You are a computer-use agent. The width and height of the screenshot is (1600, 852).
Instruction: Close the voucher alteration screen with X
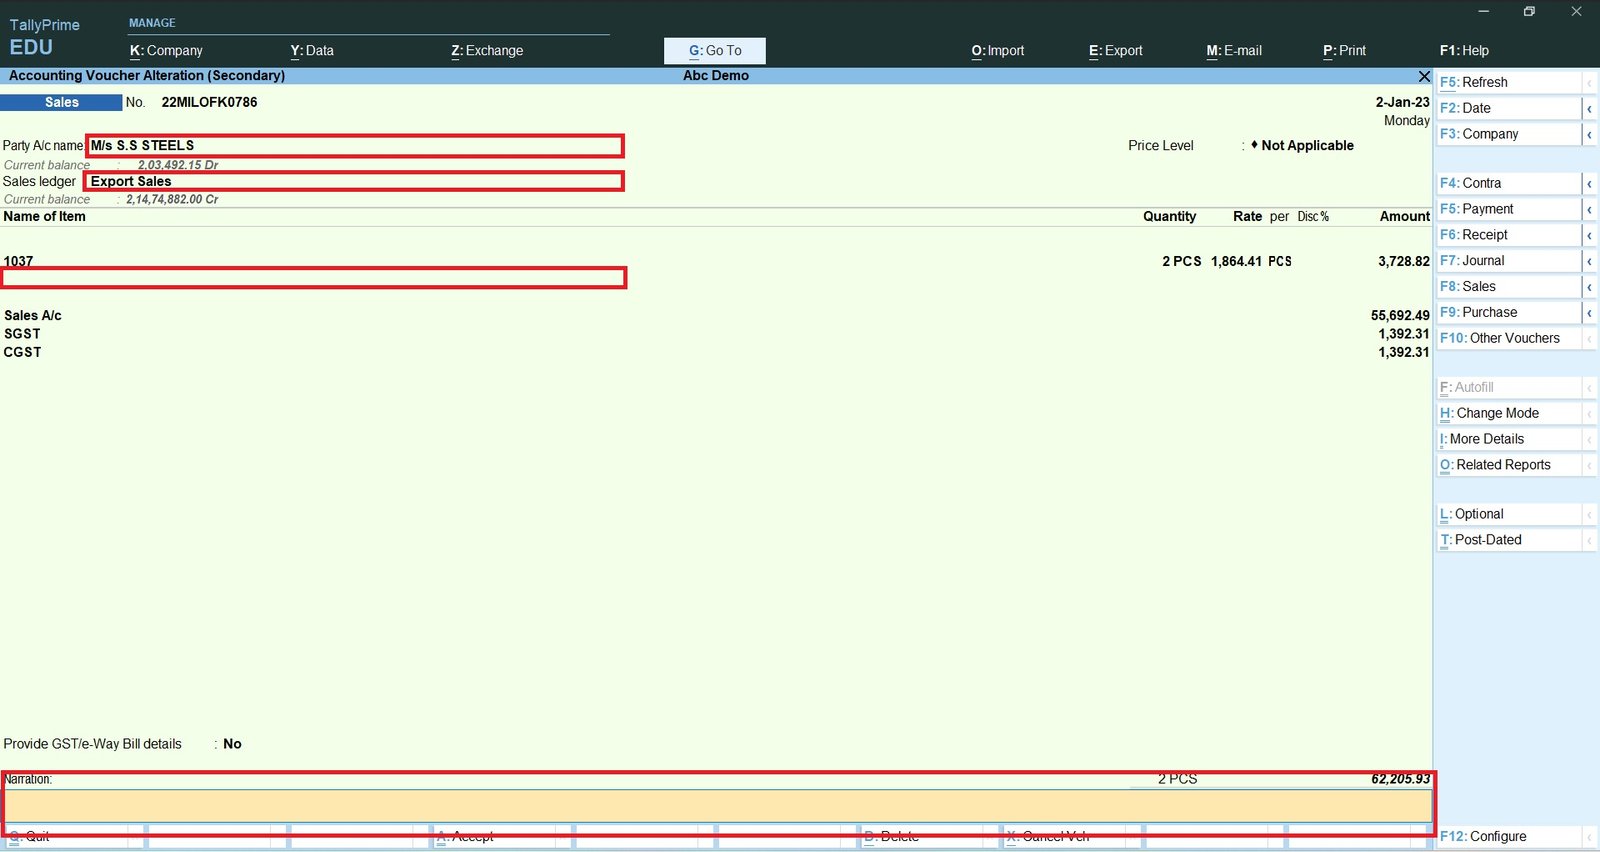click(1424, 76)
